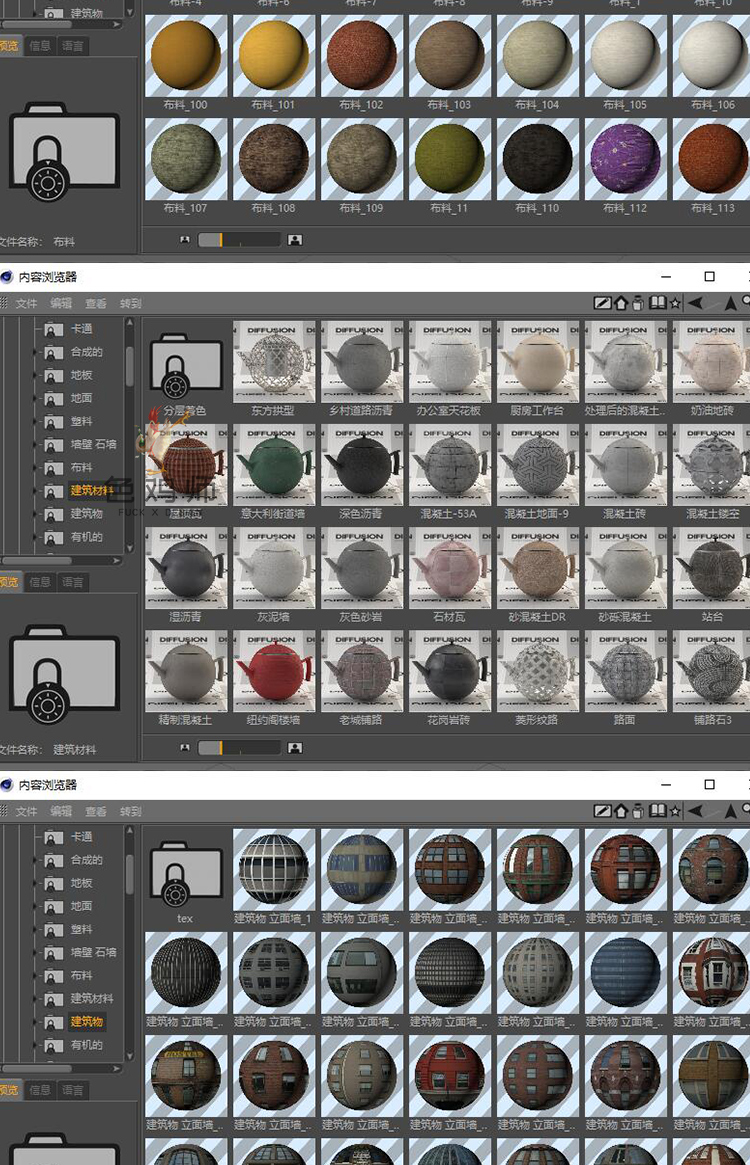The image size is (750, 1165).
Task: Expand the 地面 folder in 建筑物 window tree
Action: point(35,906)
